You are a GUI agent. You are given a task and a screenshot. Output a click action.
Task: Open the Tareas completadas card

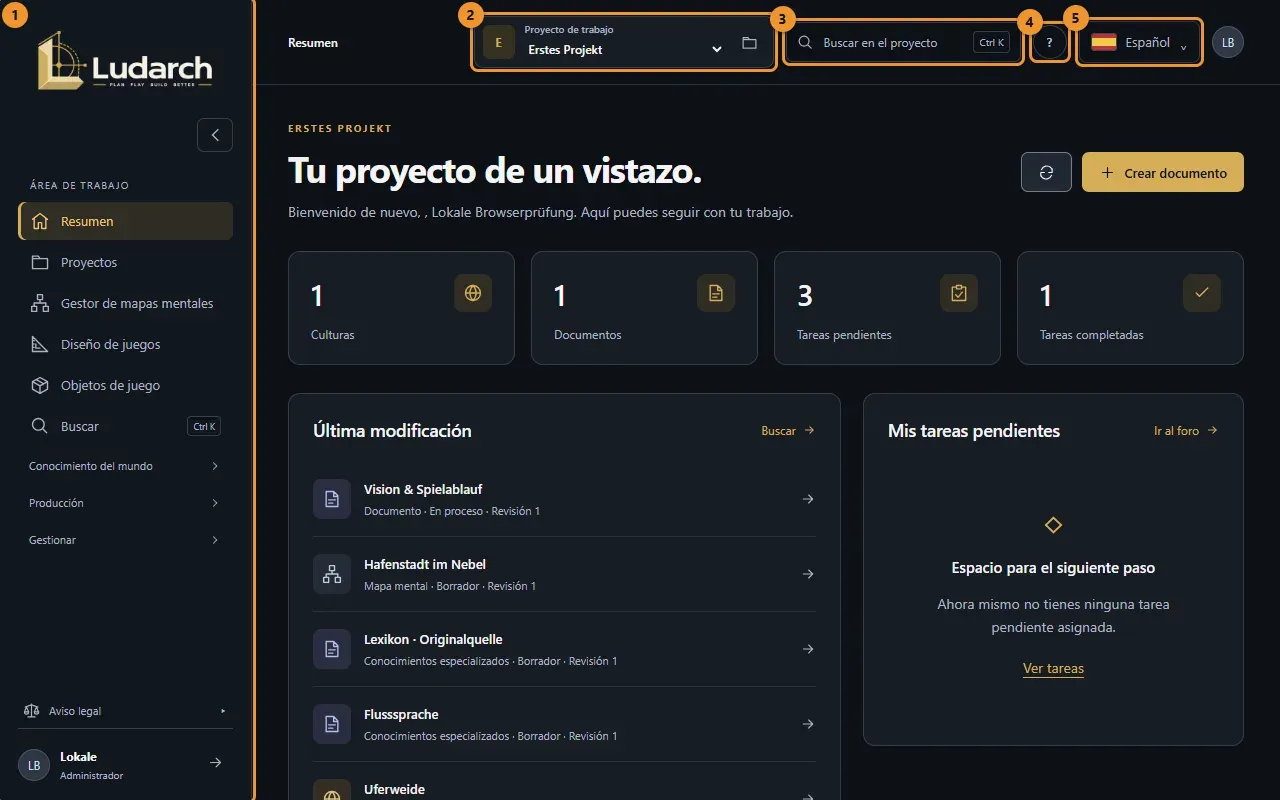(1130, 308)
